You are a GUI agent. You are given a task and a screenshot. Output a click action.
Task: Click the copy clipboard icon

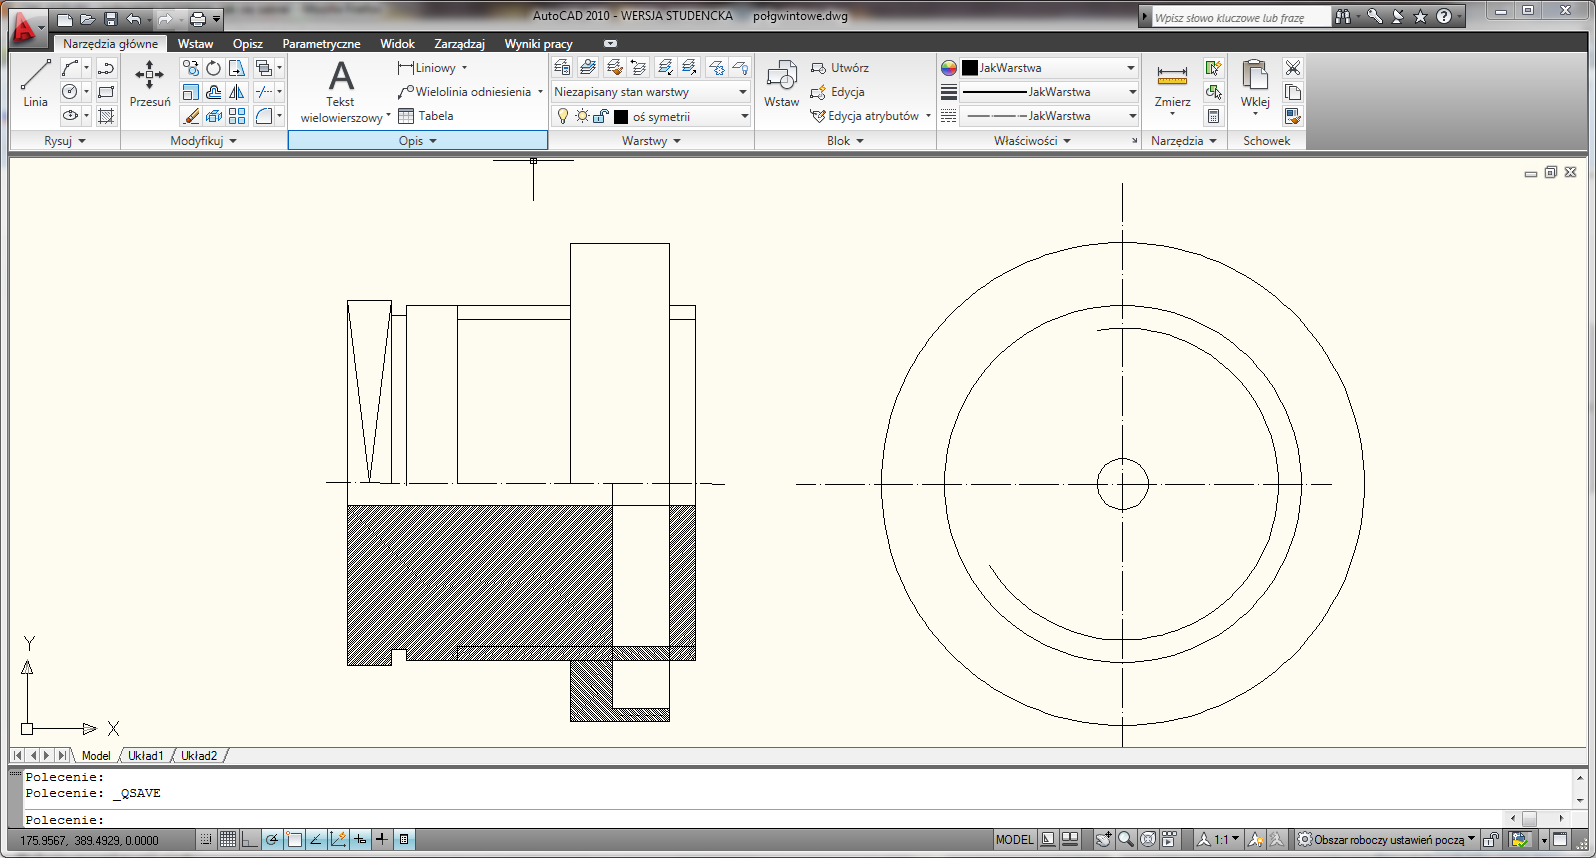pyautogui.click(x=1293, y=92)
